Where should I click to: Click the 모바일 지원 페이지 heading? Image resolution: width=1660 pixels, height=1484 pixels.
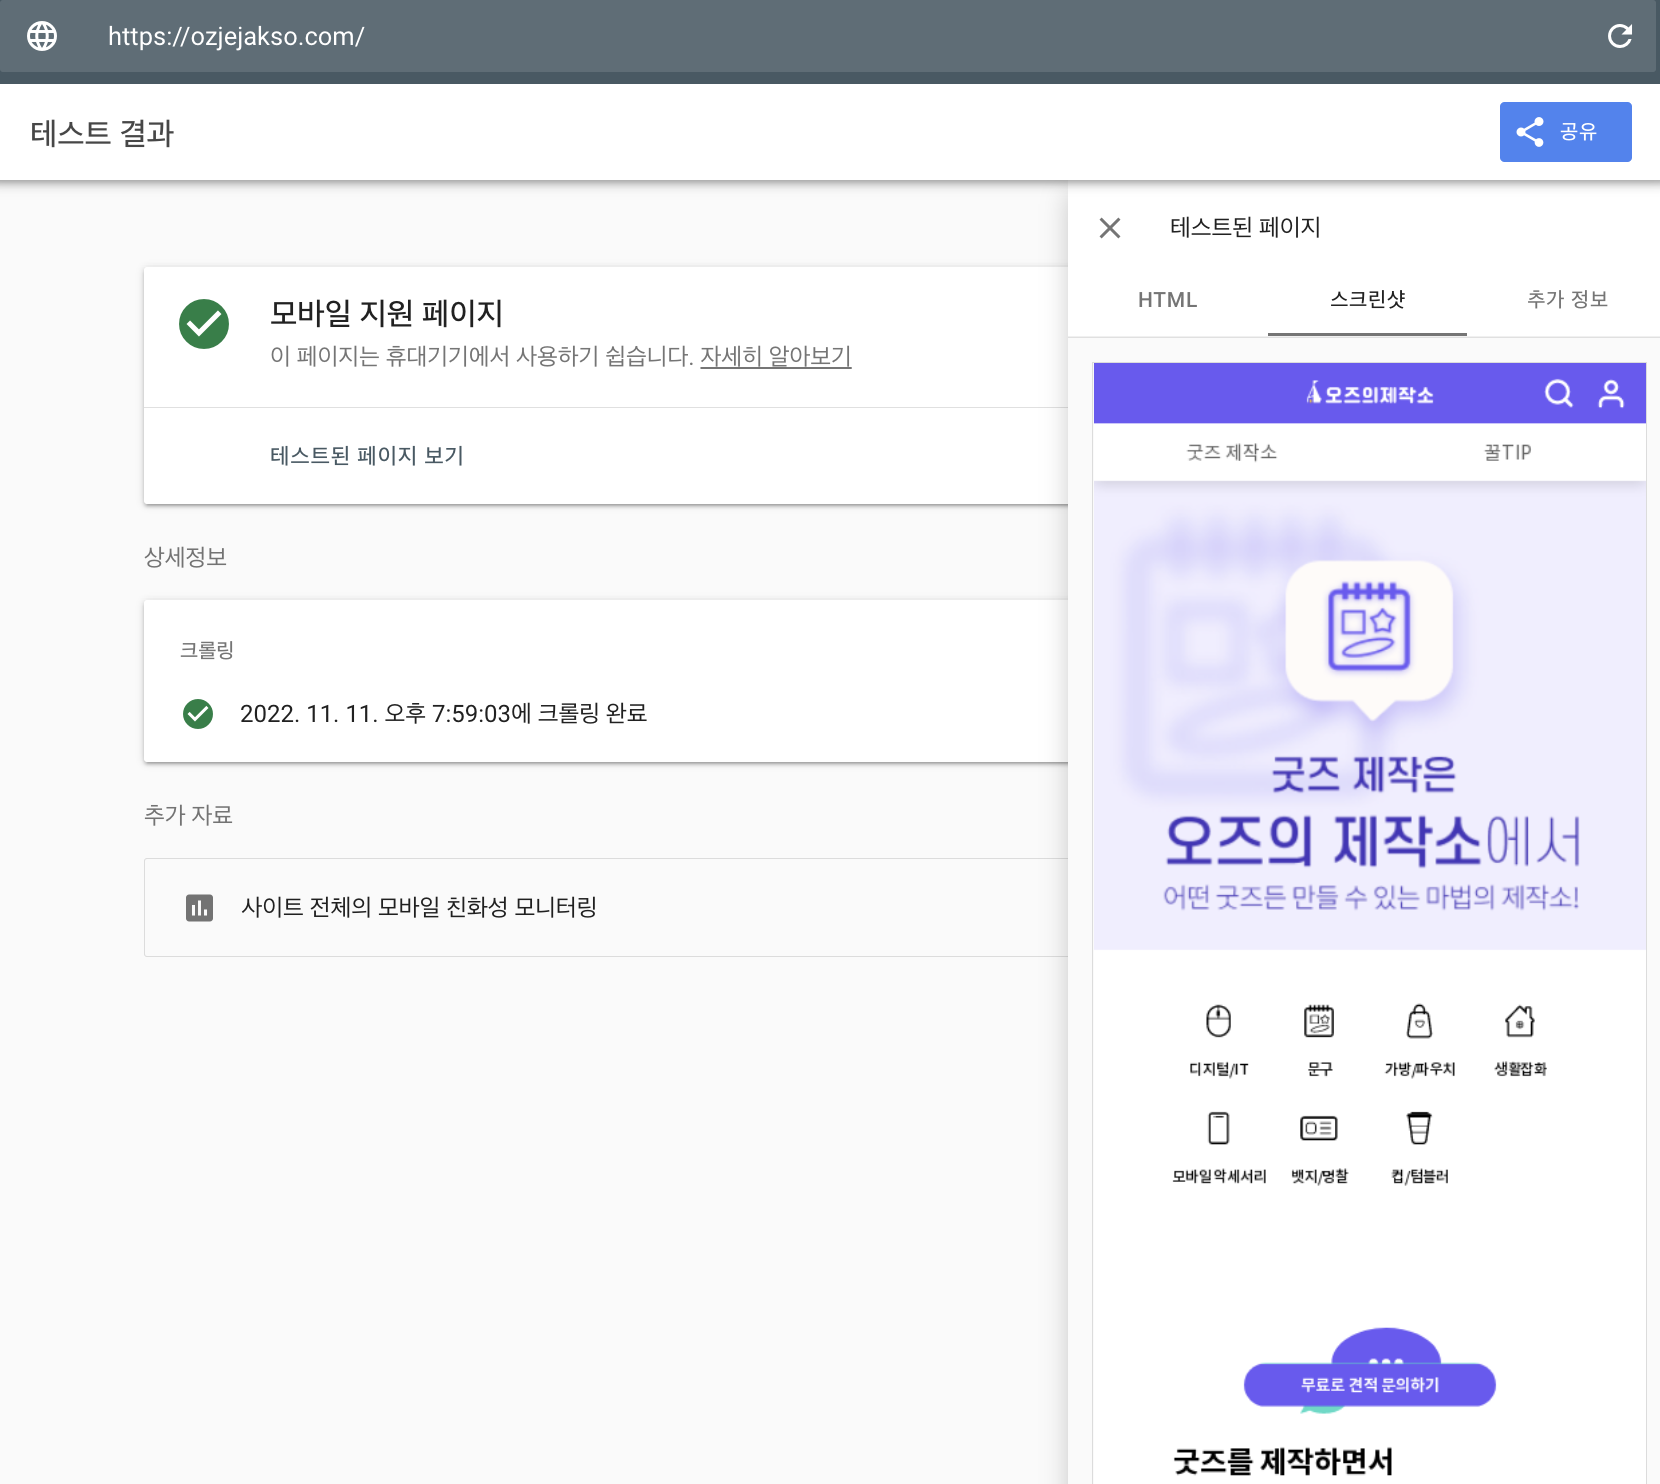[386, 313]
